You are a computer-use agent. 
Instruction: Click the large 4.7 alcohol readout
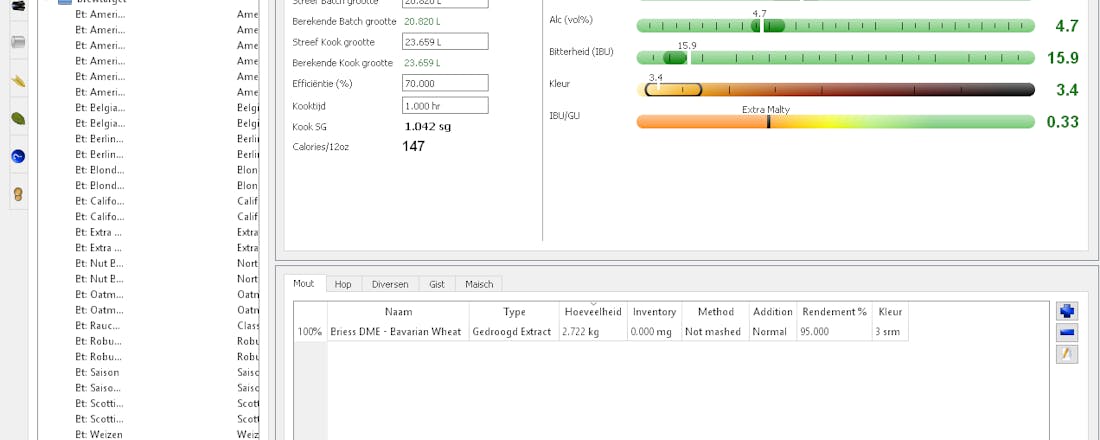click(1066, 27)
